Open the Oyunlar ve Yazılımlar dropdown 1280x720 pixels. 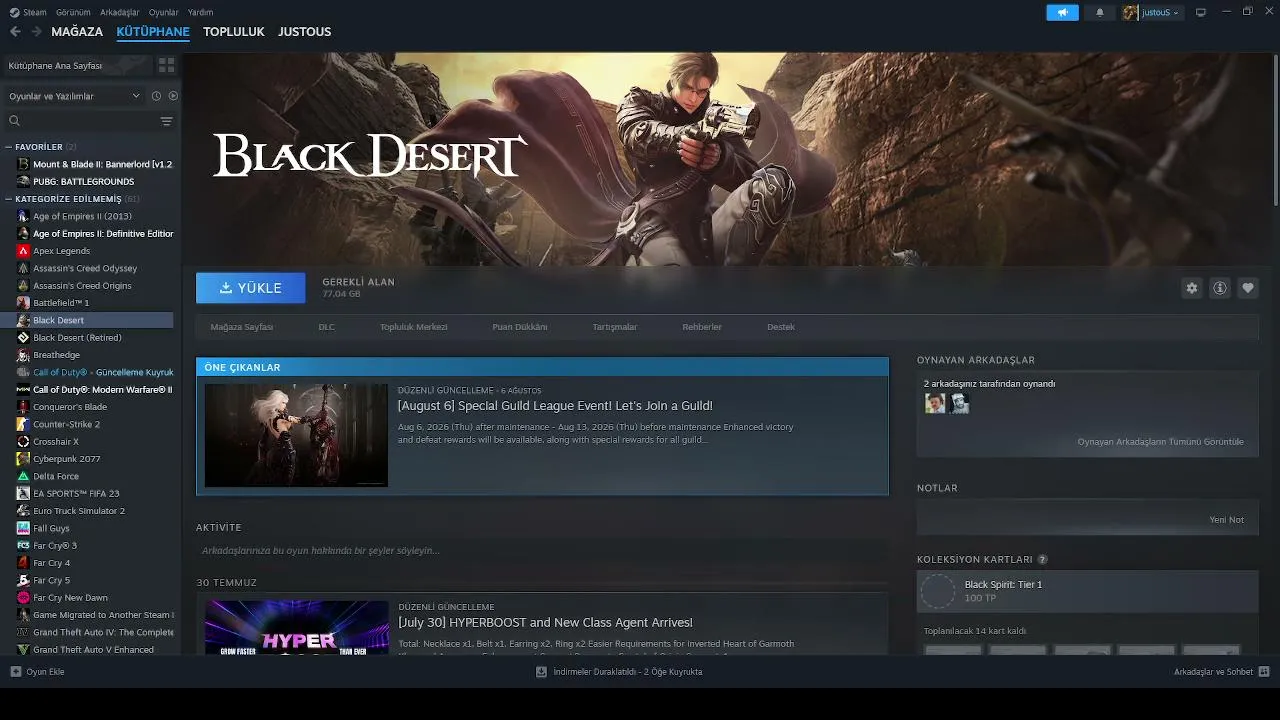75,96
